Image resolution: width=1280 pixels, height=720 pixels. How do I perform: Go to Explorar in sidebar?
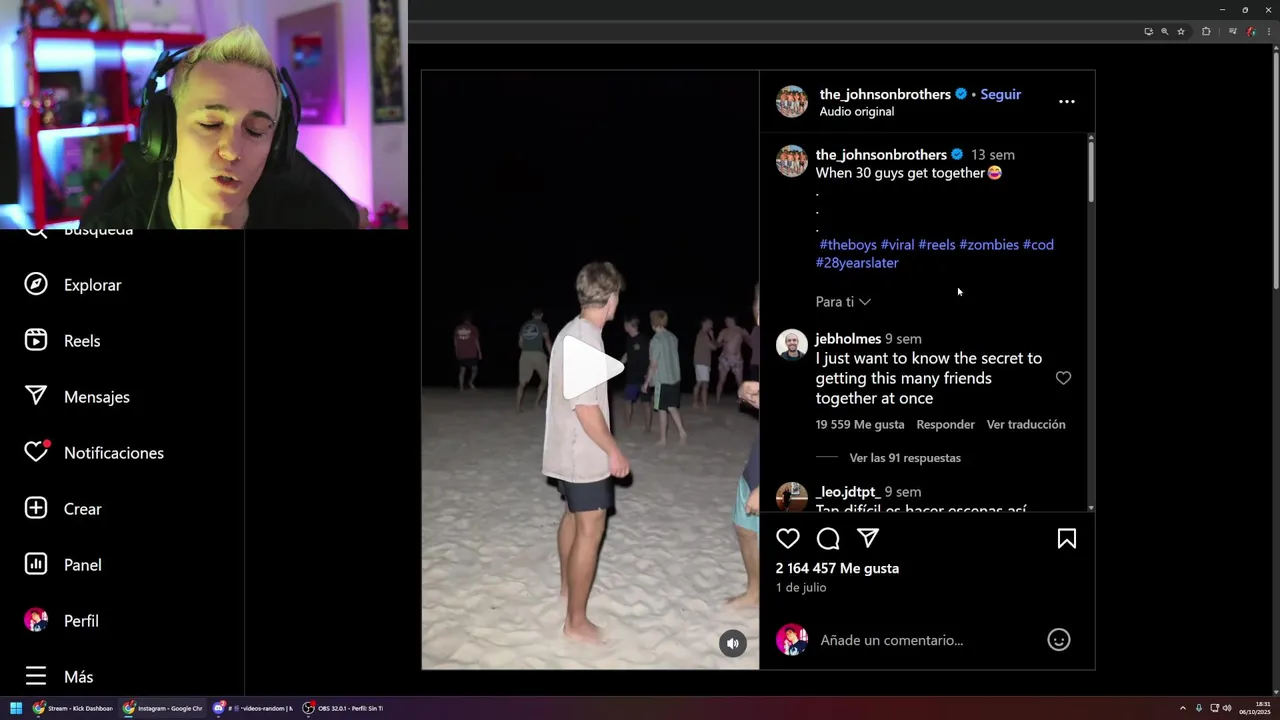[x=74, y=285]
